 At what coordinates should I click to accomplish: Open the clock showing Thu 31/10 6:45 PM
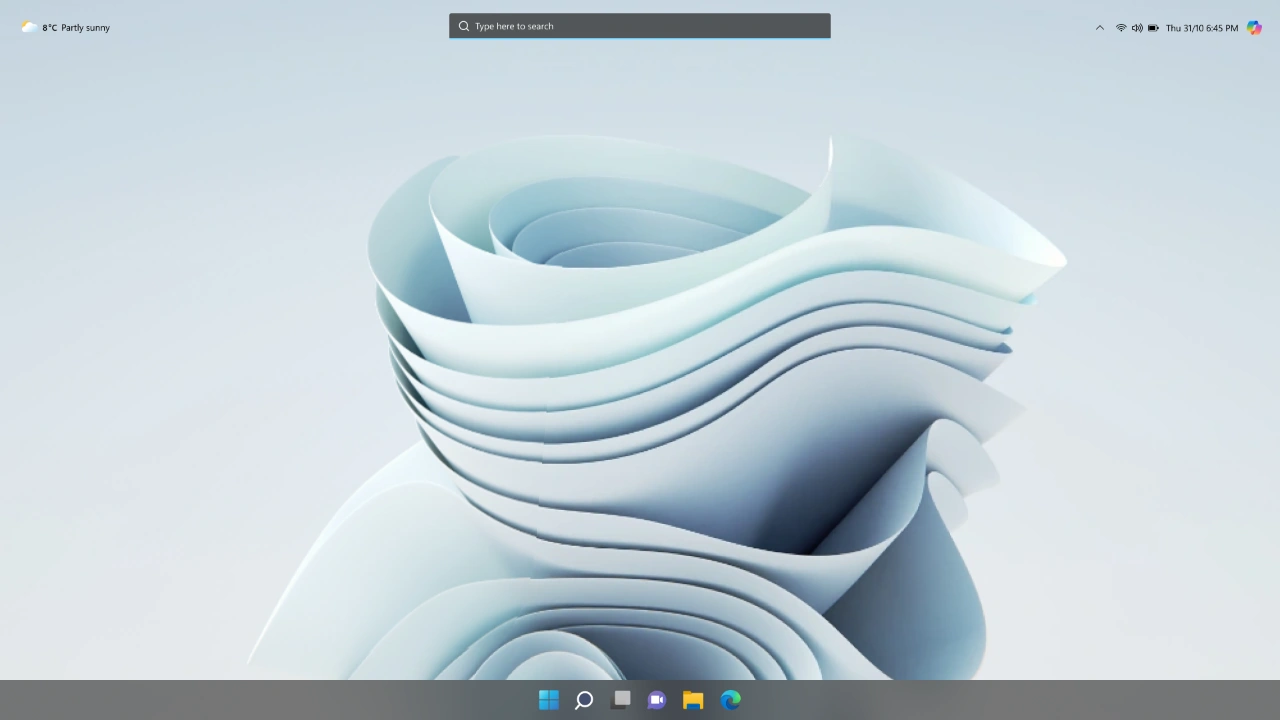1202,28
